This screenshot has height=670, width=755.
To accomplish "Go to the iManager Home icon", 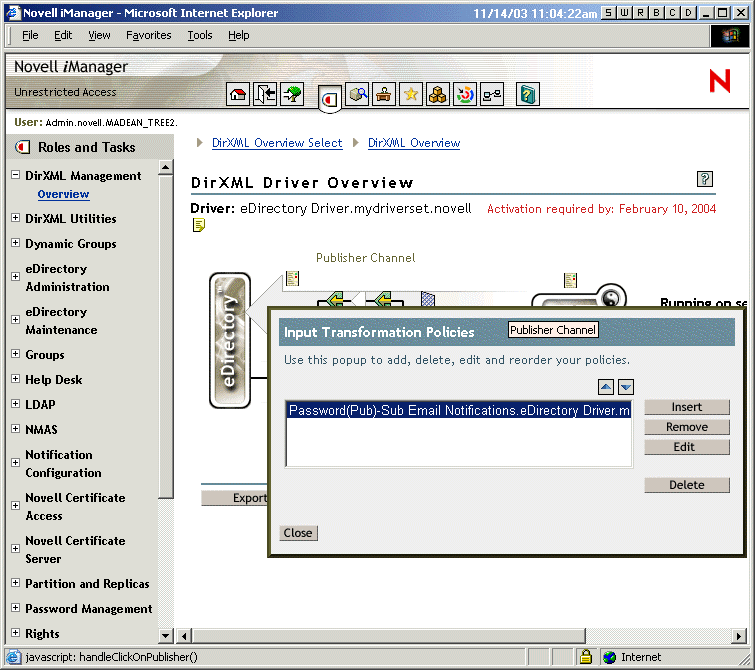I will [238, 94].
